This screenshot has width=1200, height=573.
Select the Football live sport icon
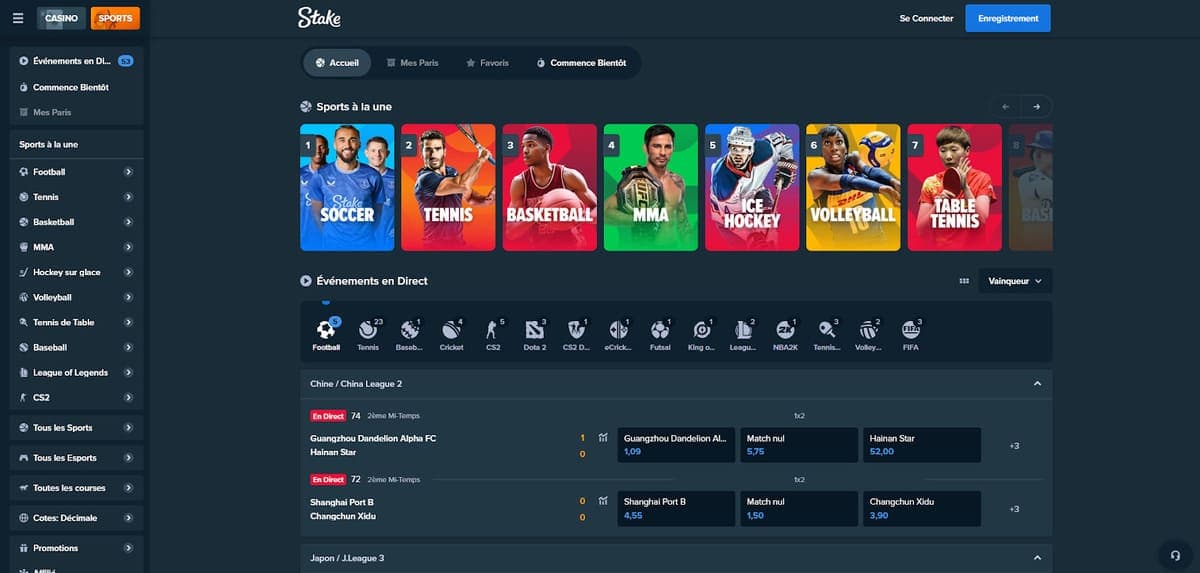coord(326,334)
